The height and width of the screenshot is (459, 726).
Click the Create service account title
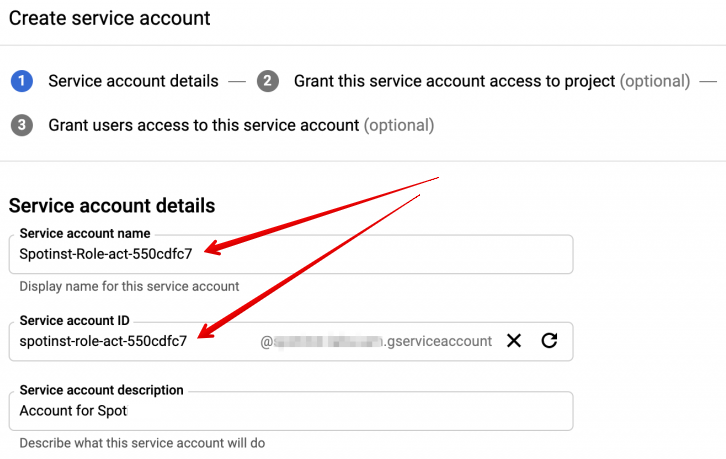(110, 18)
